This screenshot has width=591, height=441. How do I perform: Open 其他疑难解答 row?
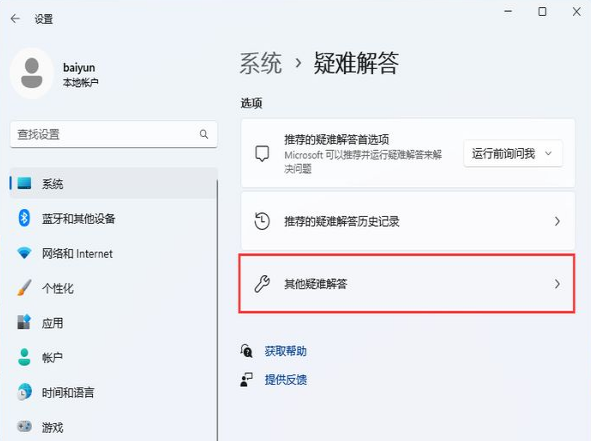coord(407,284)
